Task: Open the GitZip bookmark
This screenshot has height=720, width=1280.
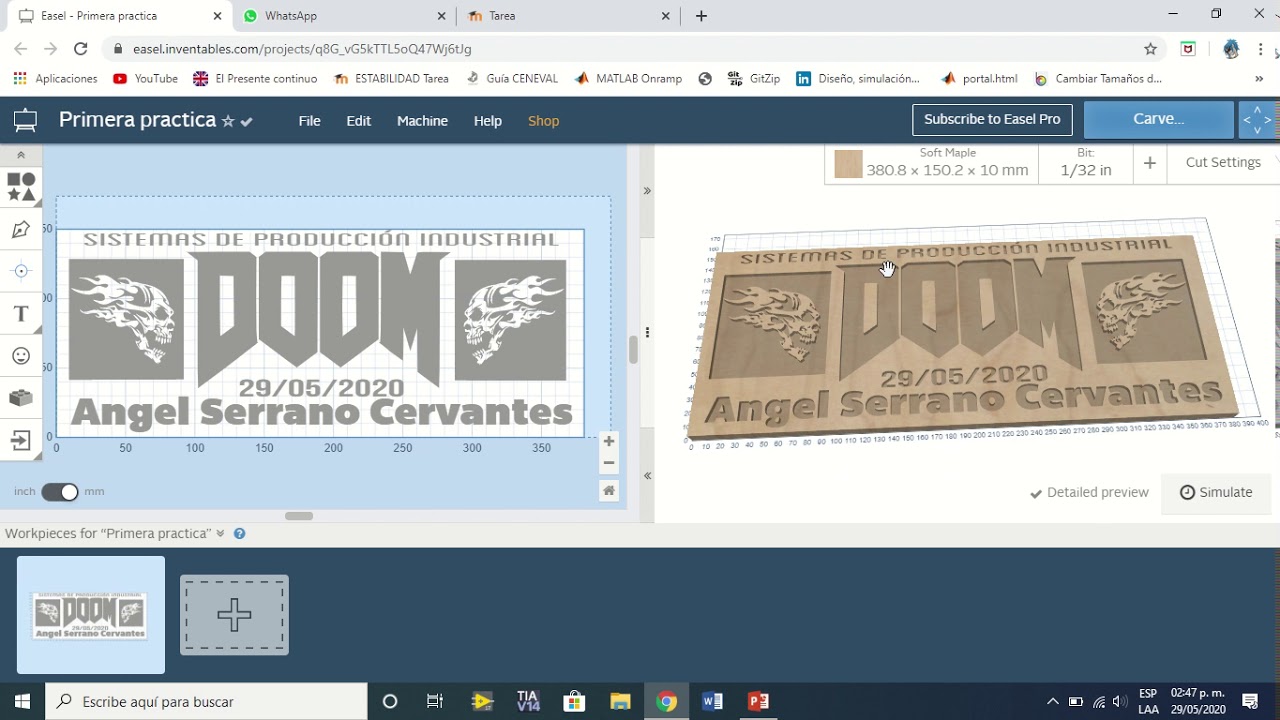Action: [x=754, y=78]
